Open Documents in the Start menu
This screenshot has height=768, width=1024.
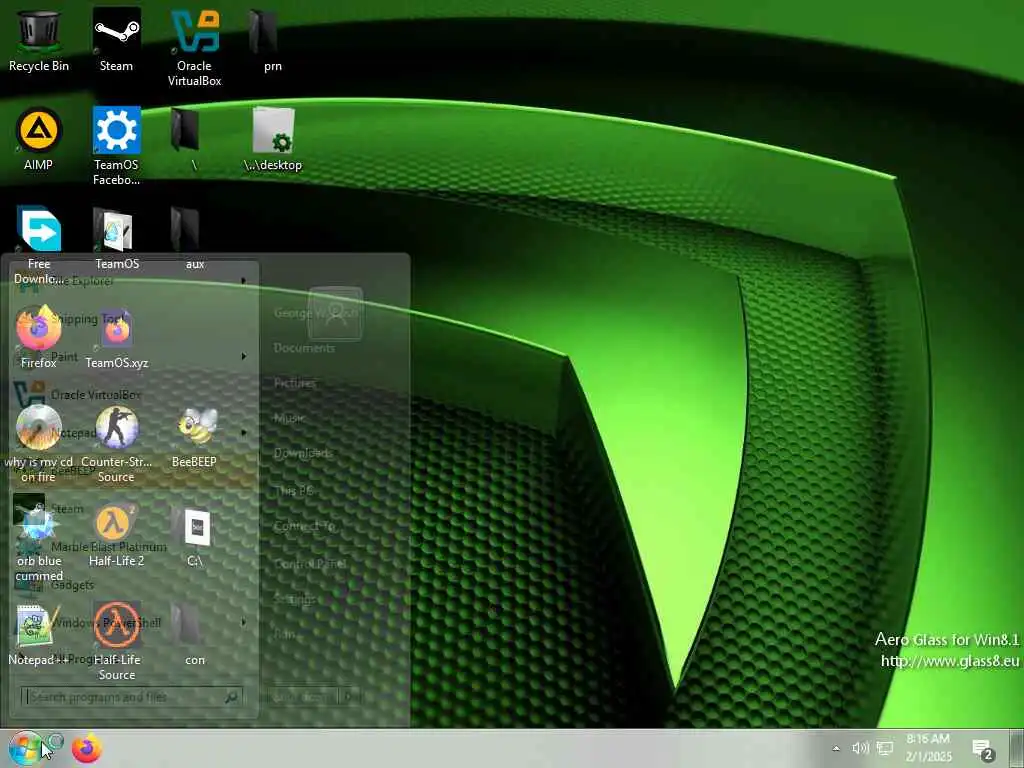304,348
